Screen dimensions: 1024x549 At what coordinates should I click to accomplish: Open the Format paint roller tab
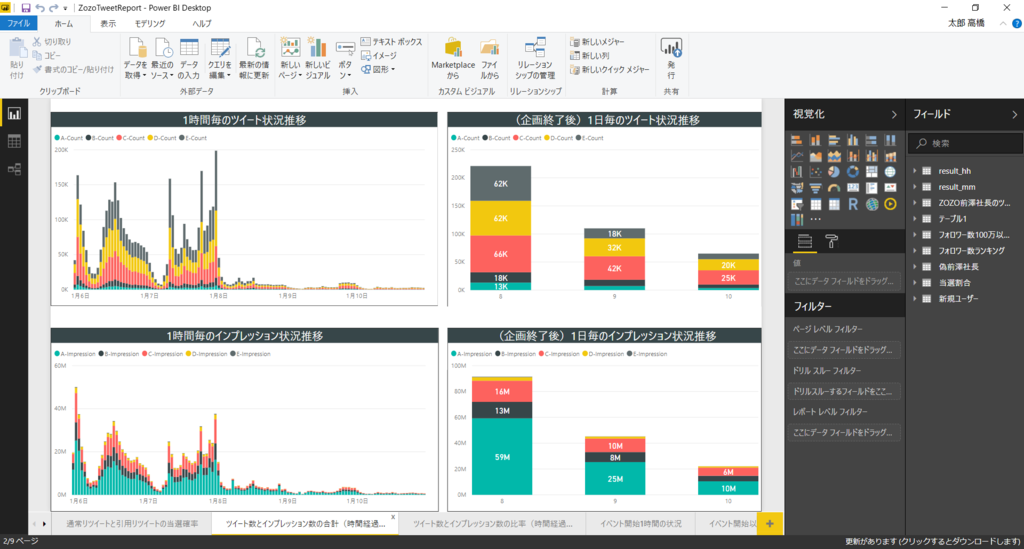point(831,242)
